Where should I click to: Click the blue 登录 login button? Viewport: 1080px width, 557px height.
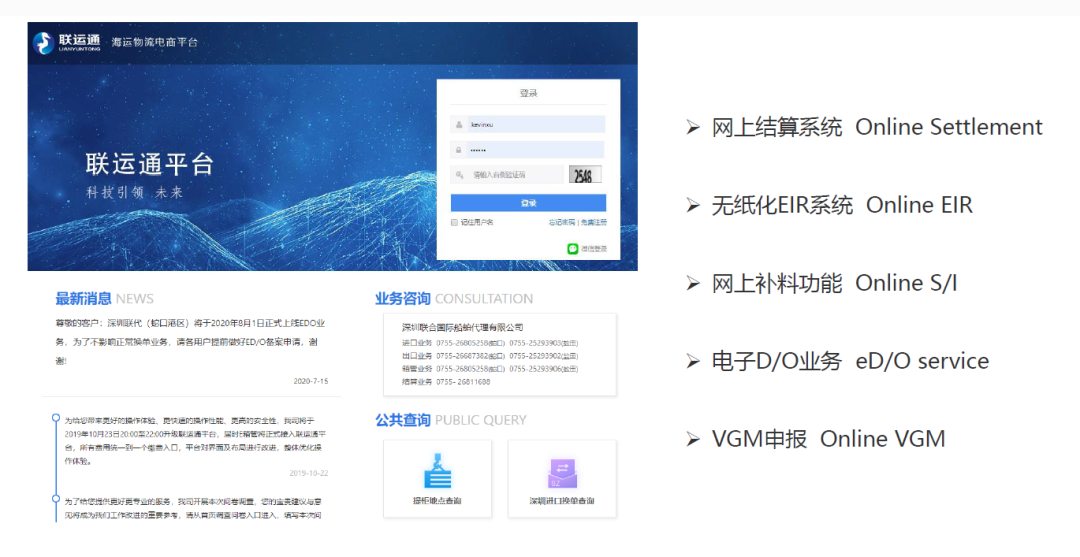[x=528, y=203]
